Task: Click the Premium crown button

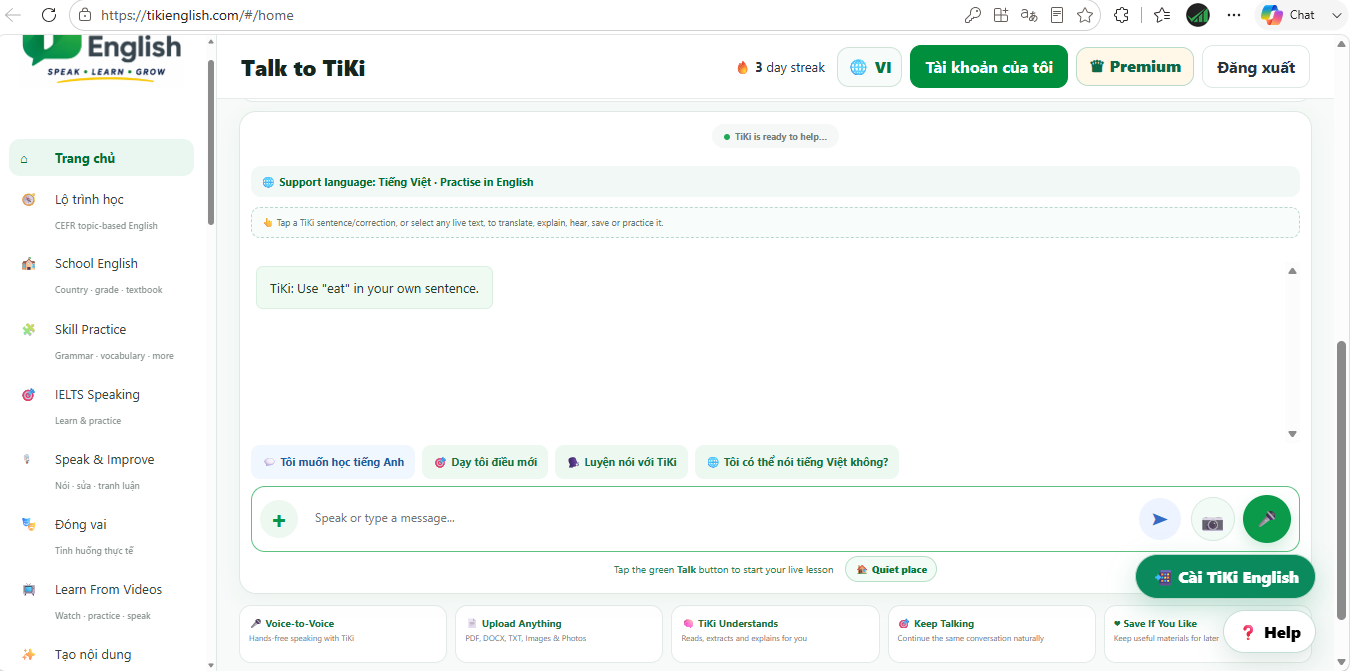Action: 1135,67
